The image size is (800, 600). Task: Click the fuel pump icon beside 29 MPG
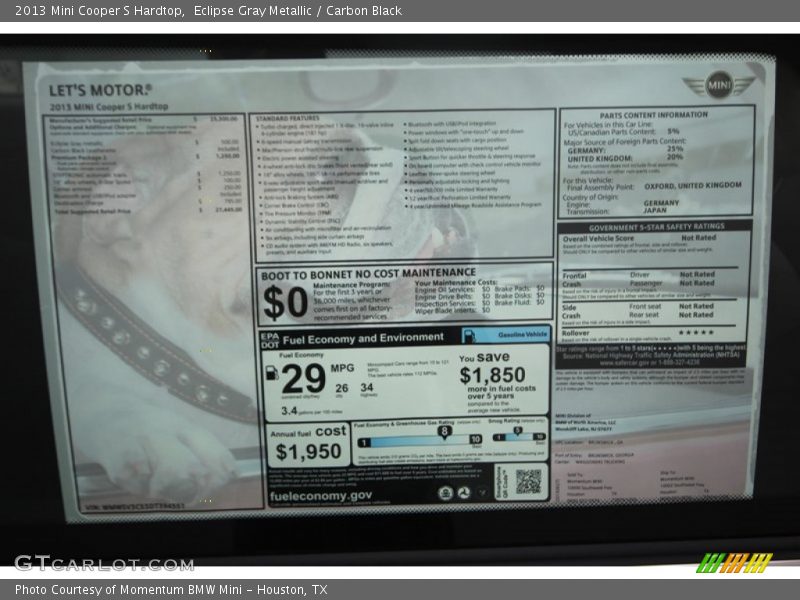pyautogui.click(x=271, y=374)
